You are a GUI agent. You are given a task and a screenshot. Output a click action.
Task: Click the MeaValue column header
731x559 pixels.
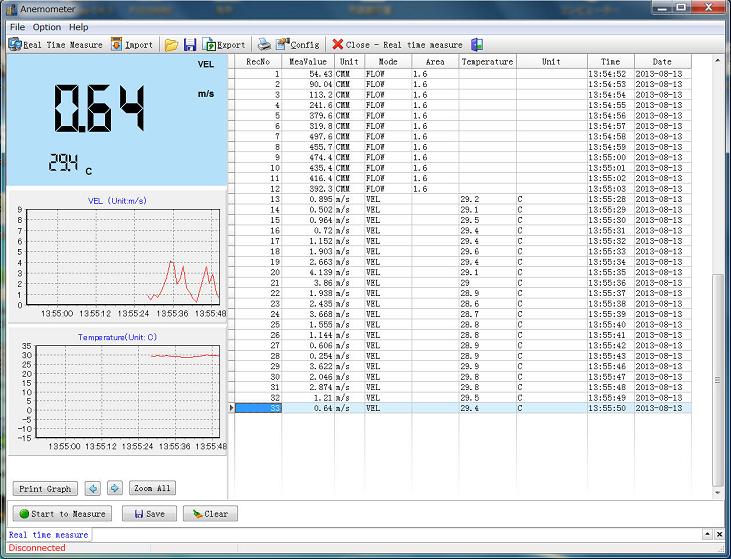tap(307, 62)
